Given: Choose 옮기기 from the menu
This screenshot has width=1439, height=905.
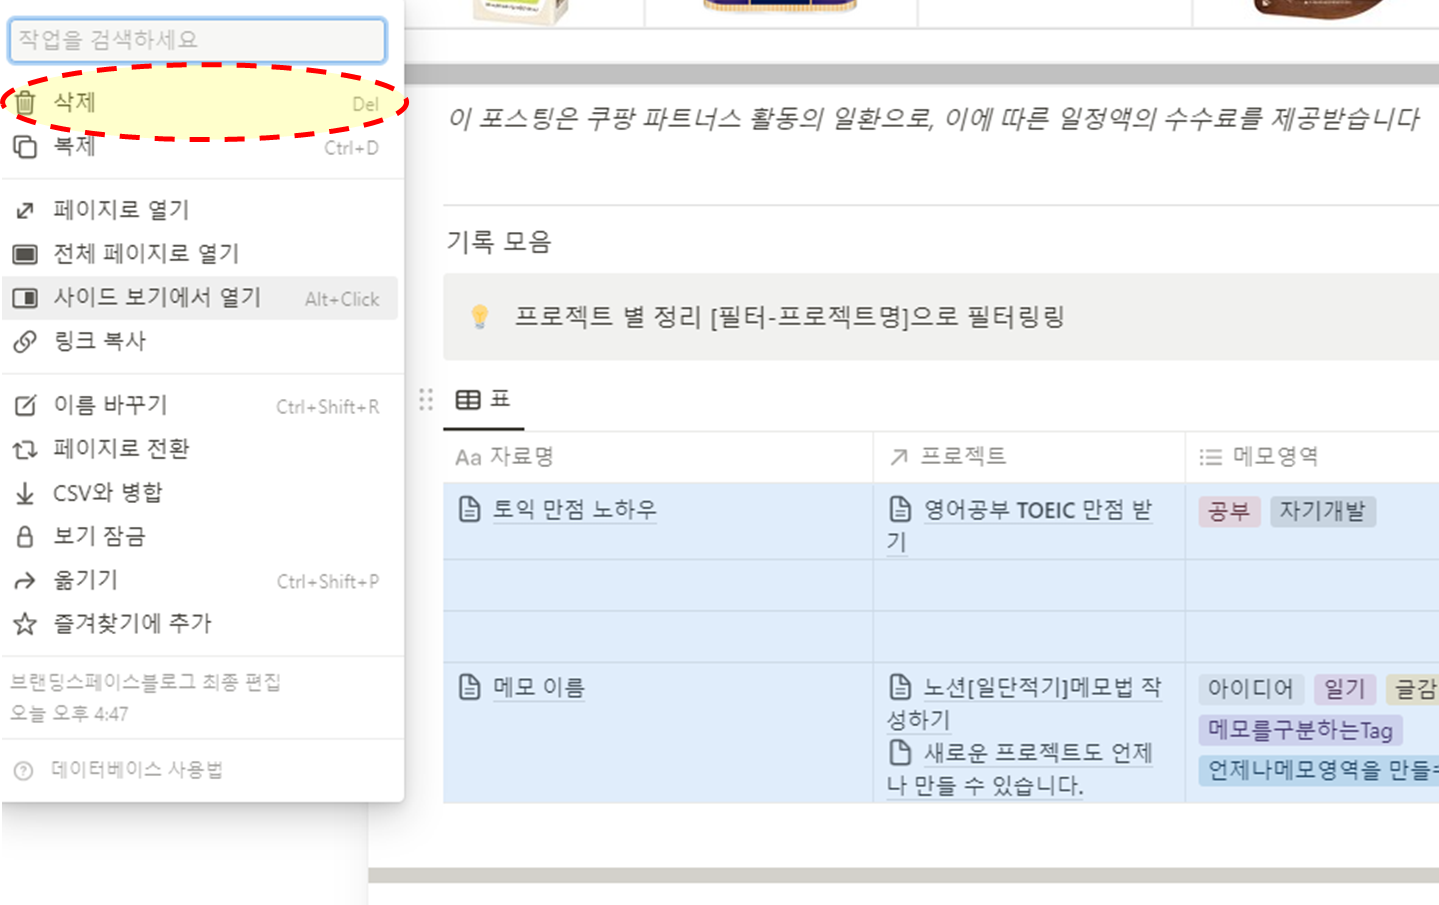Looking at the screenshot, I should [200, 581].
